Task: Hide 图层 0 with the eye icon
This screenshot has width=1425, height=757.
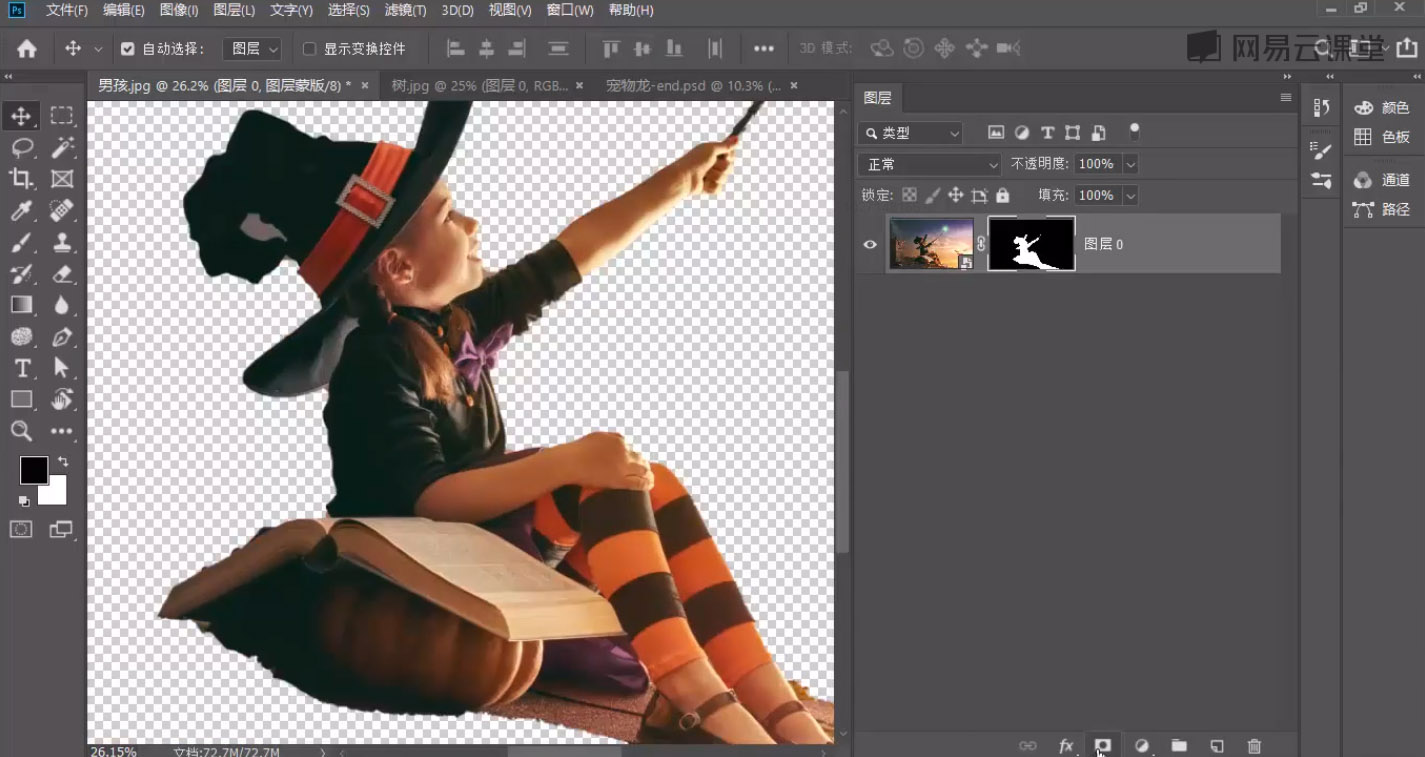Action: click(x=870, y=244)
